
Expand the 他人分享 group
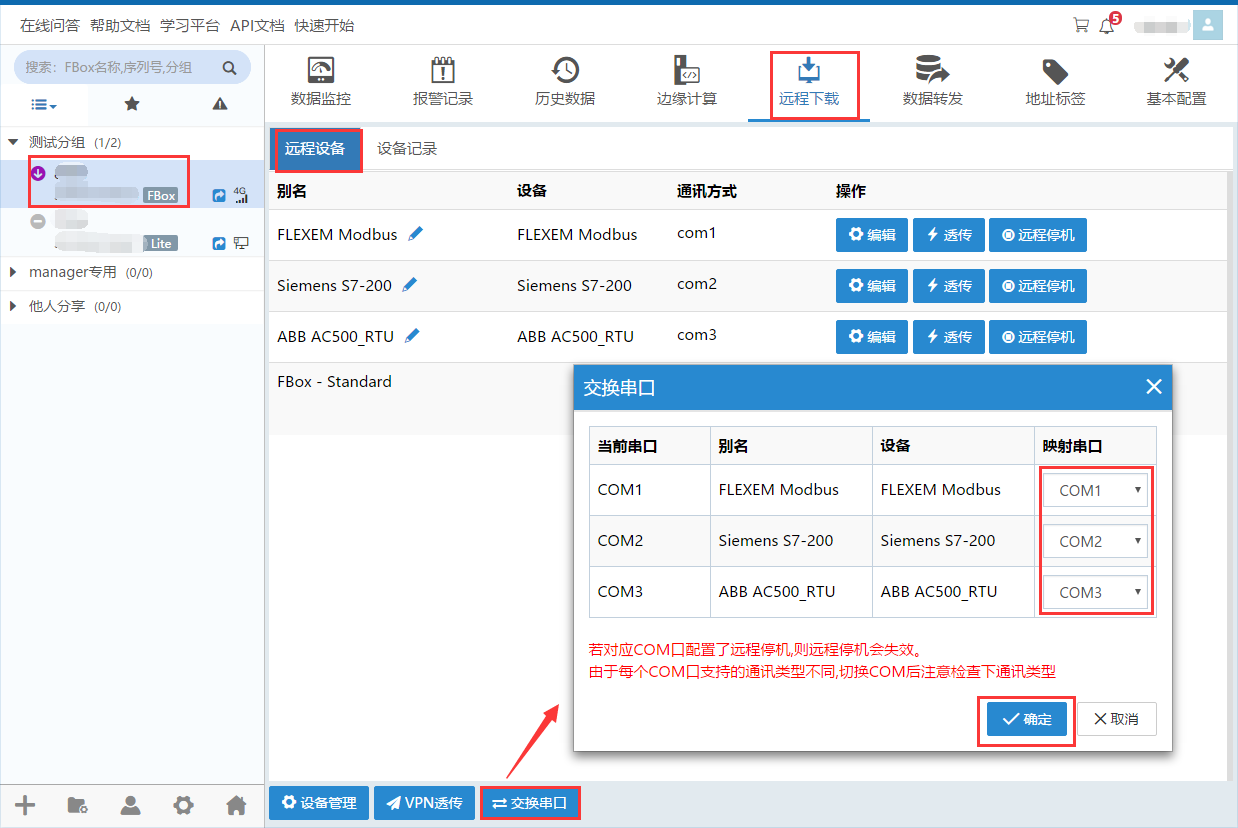click(x=14, y=306)
